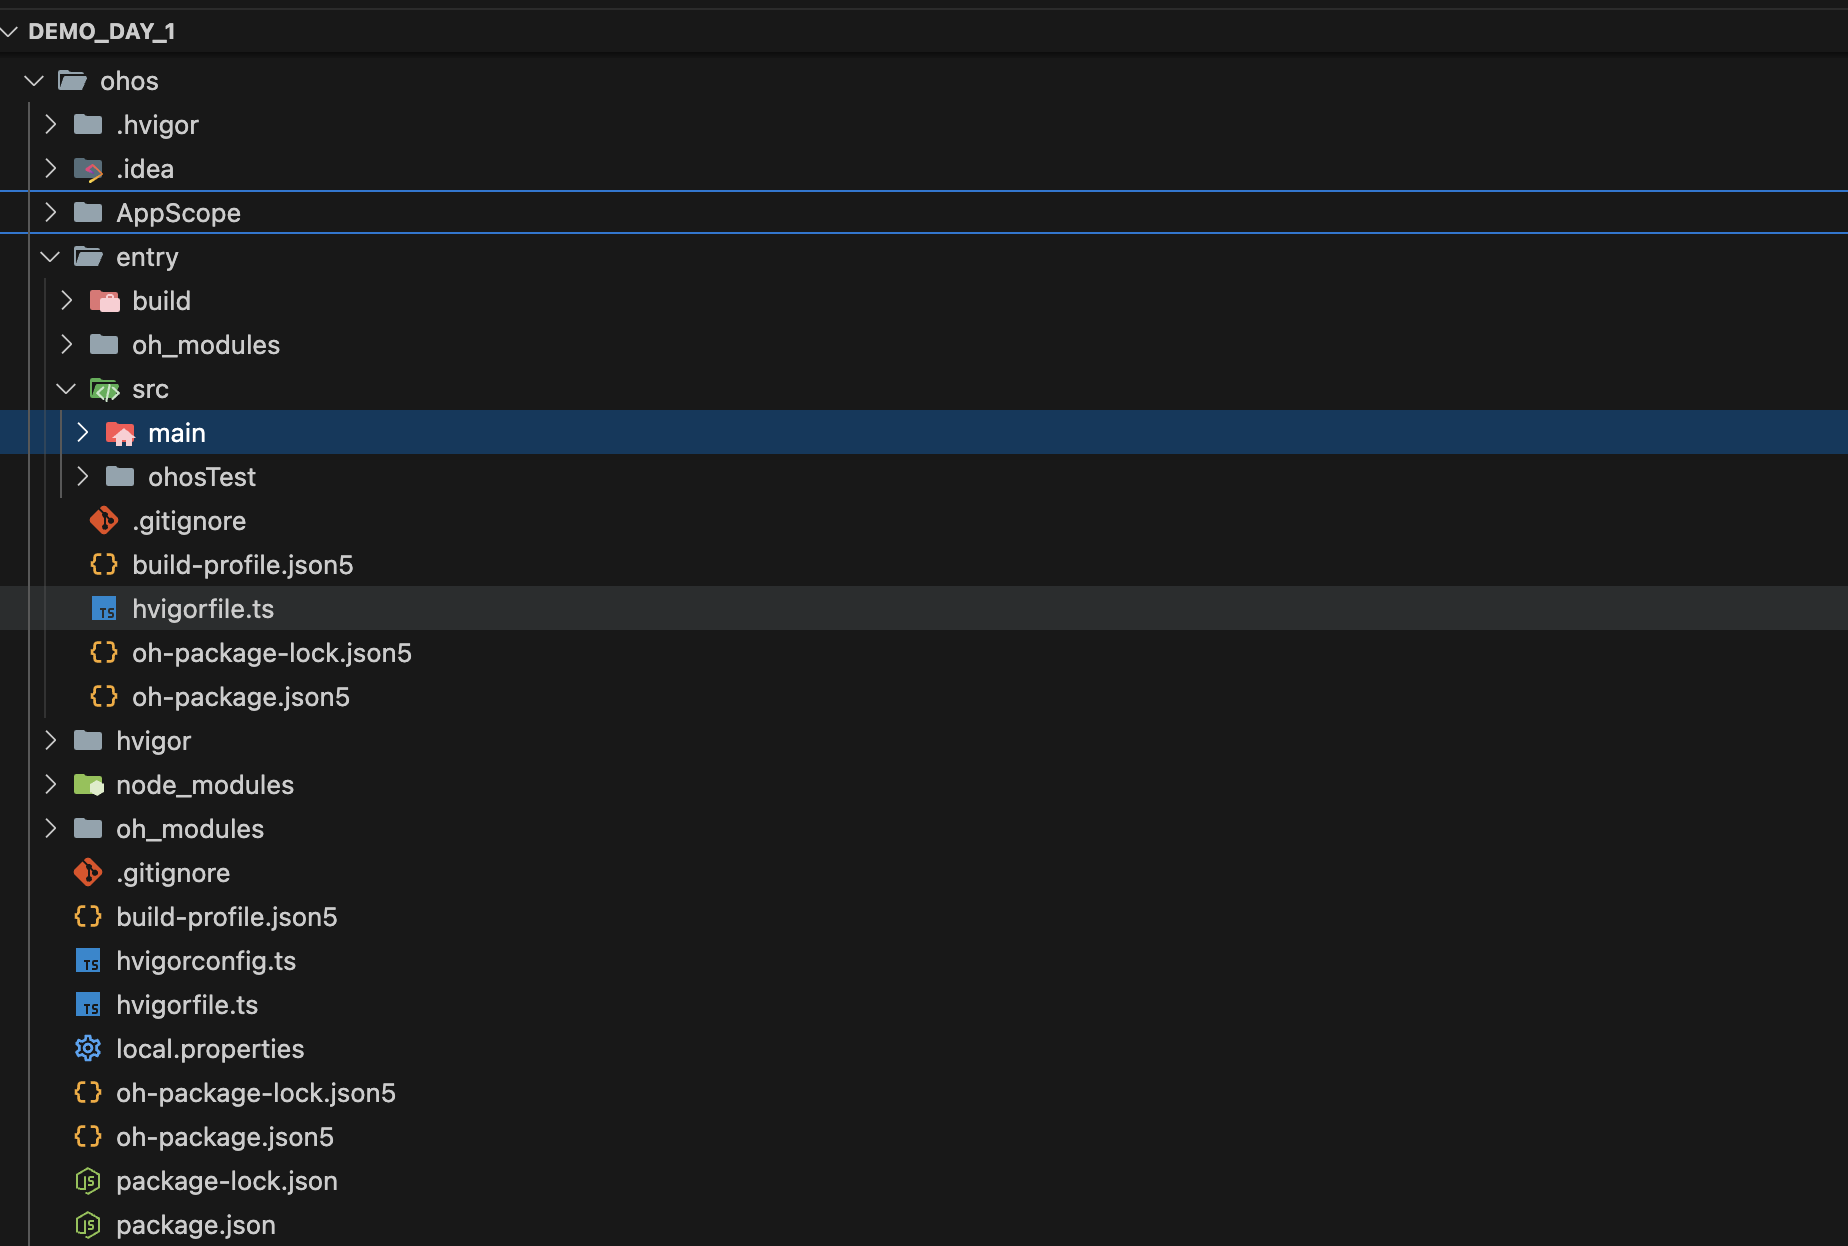Viewport: 1848px width, 1246px height.
Task: Open the hvigorfile.ts file under entry
Action: click(x=203, y=608)
